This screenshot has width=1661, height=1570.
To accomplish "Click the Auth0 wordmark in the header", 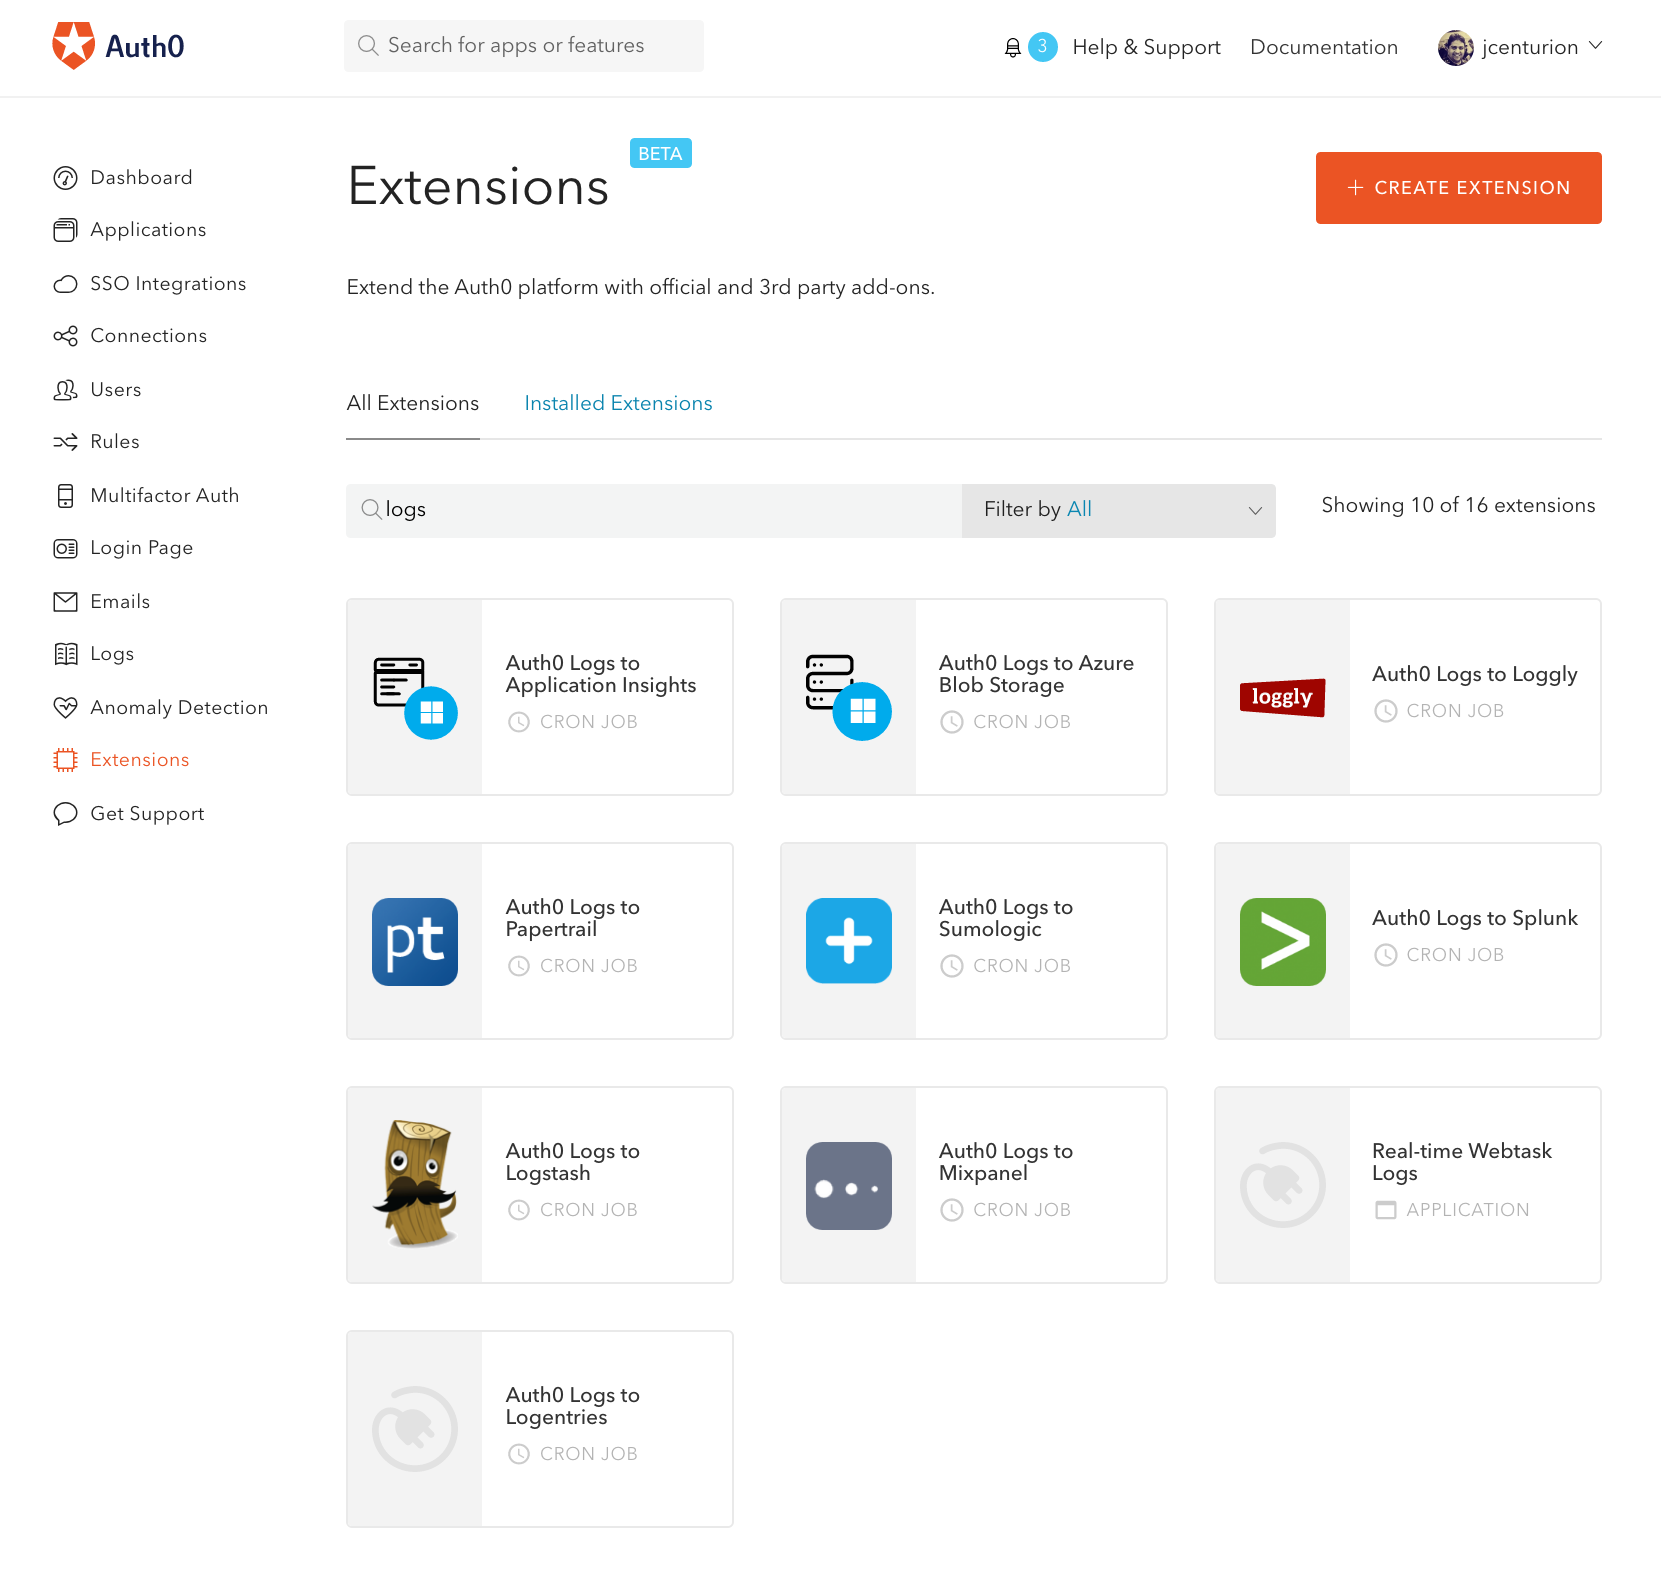I will tap(145, 47).
